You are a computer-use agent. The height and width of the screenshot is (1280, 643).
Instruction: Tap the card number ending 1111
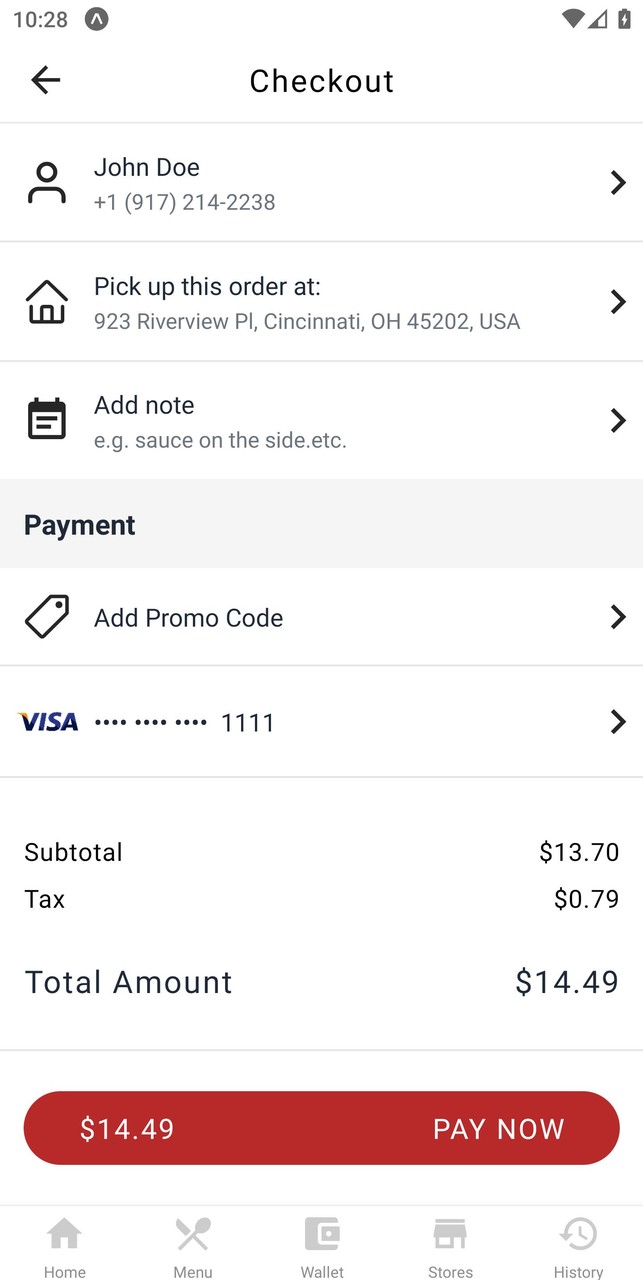(x=247, y=723)
